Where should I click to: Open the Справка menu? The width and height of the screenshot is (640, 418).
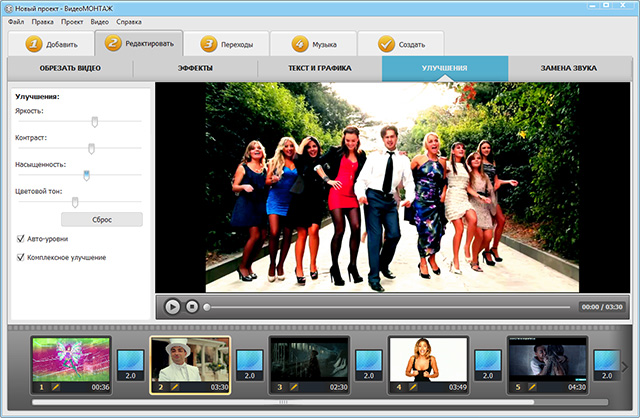pos(128,21)
